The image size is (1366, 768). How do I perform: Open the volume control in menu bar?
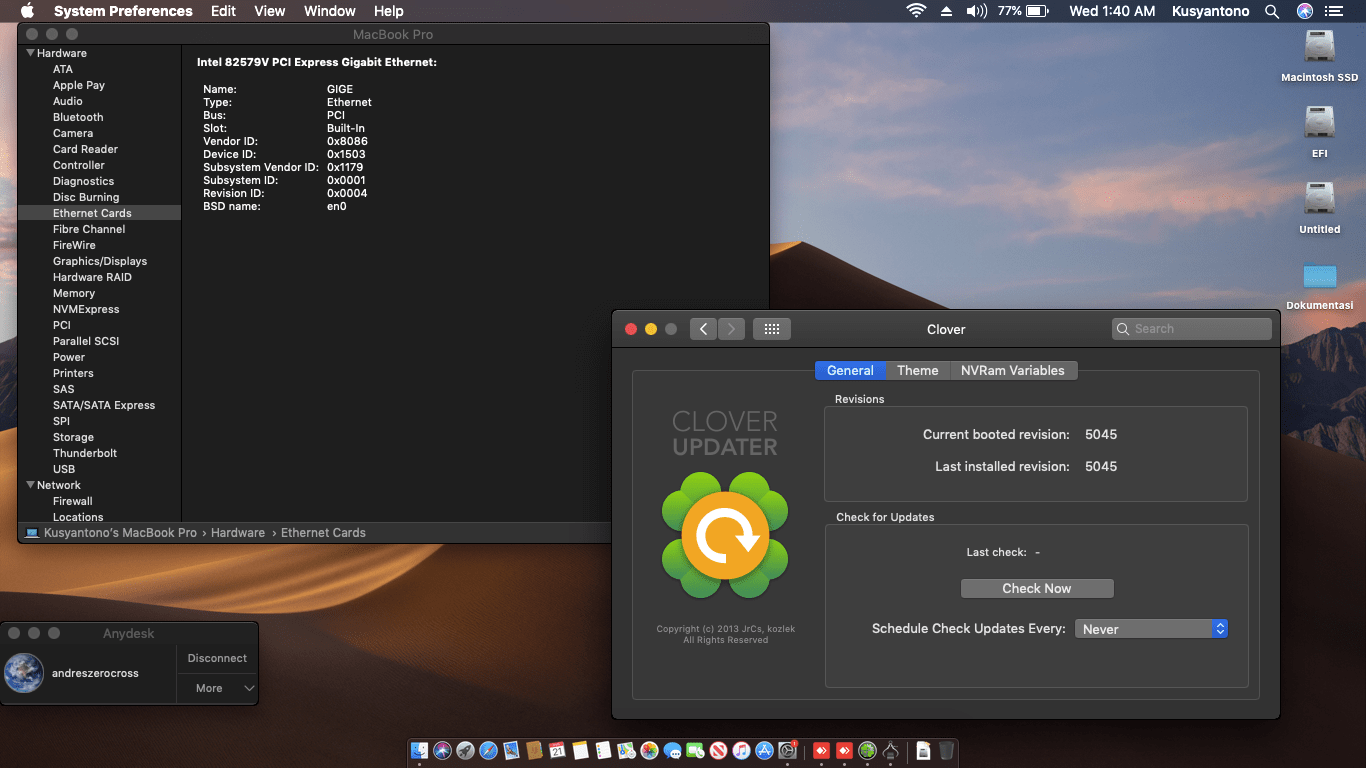pyautogui.click(x=977, y=11)
